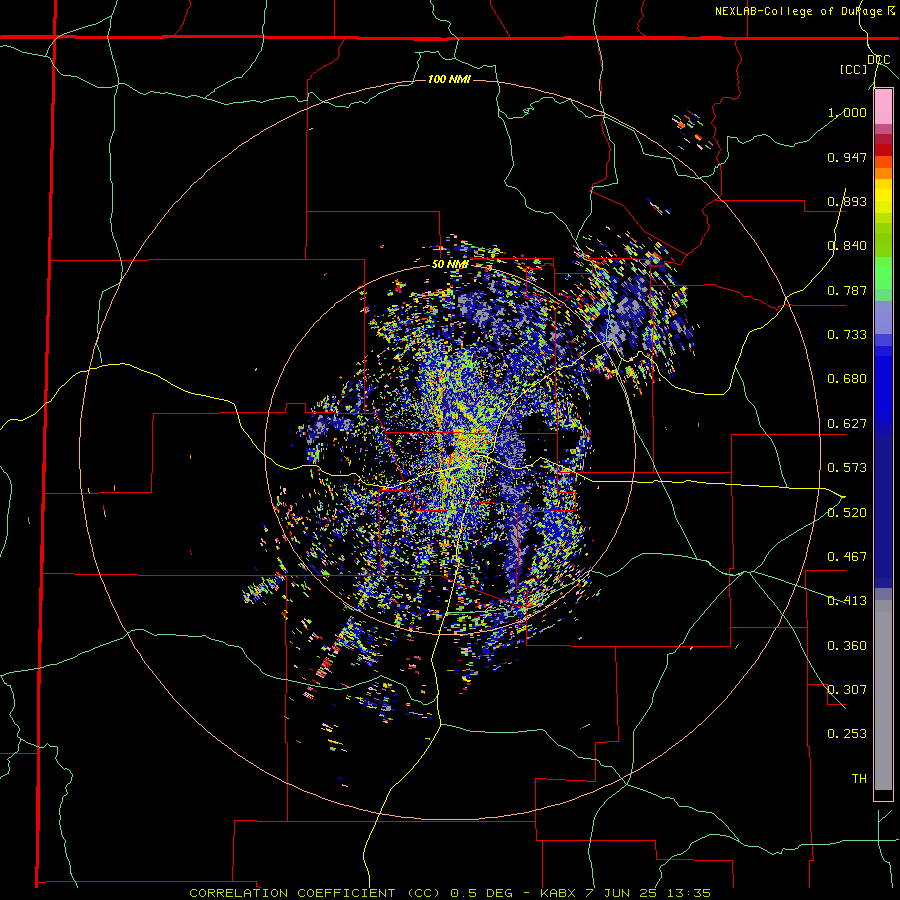Click the DCC label above the color bar
This screenshot has width=900, height=900.
pyautogui.click(x=879, y=59)
